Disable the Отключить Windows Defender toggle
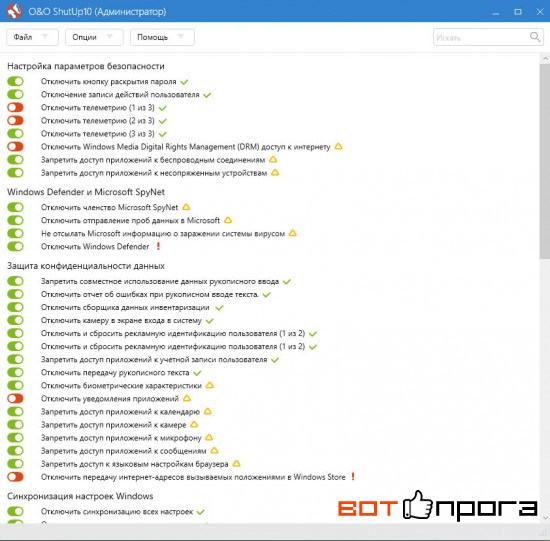 [x=15, y=246]
